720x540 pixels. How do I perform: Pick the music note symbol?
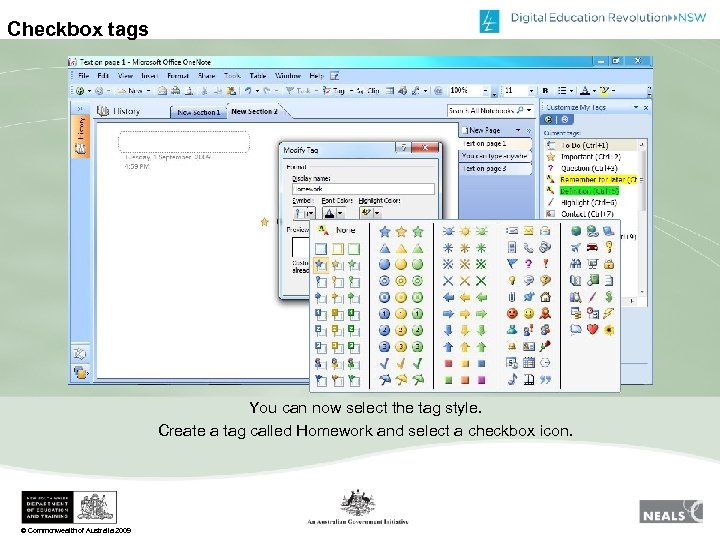pyautogui.click(x=512, y=379)
